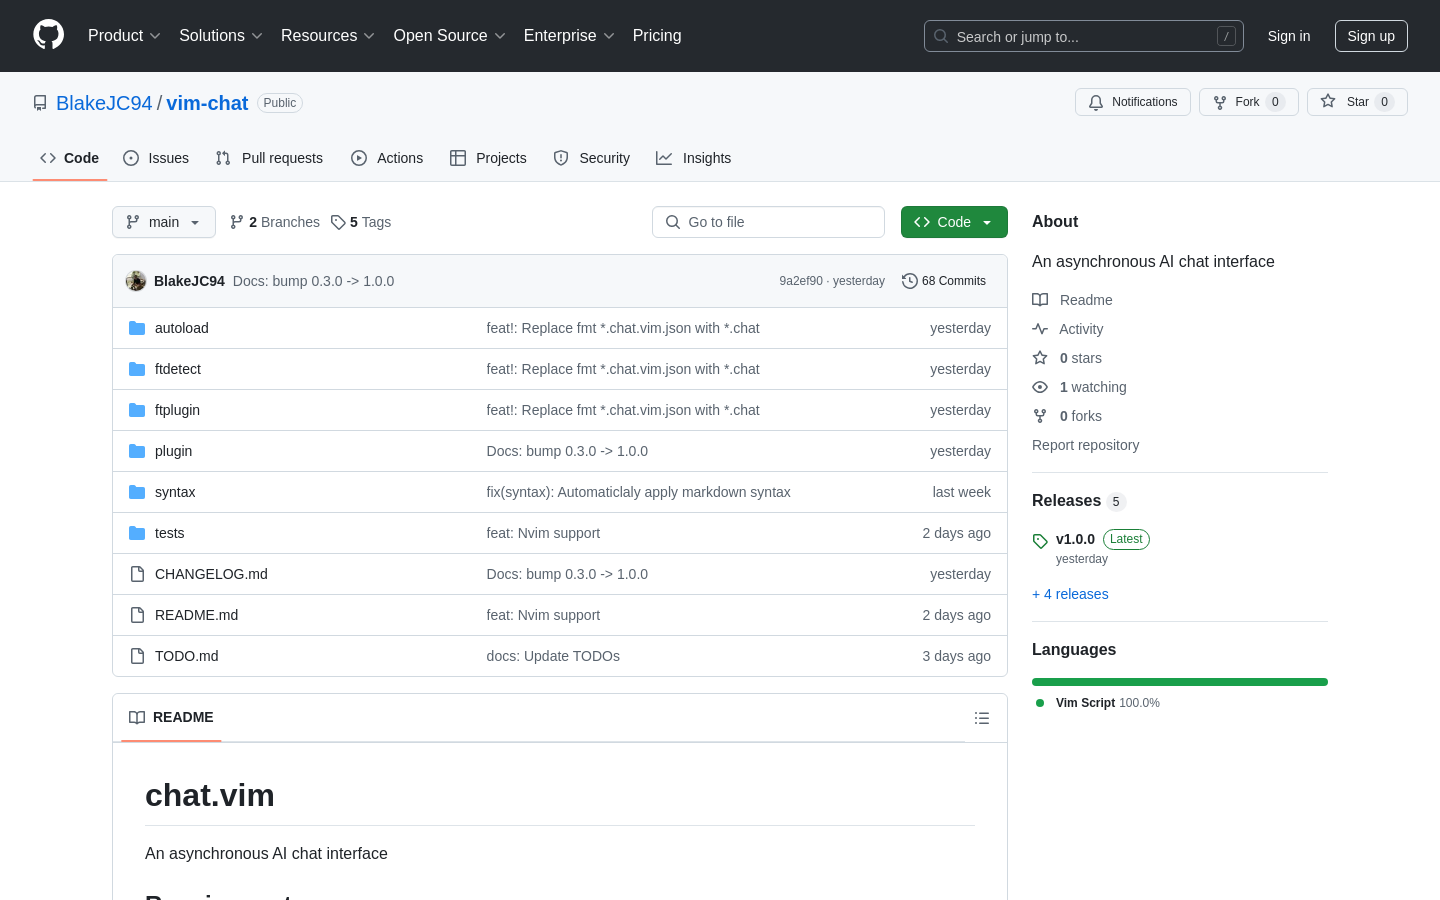Open the CHANGELOG.md file name
The image size is (1440, 900).
coord(211,574)
